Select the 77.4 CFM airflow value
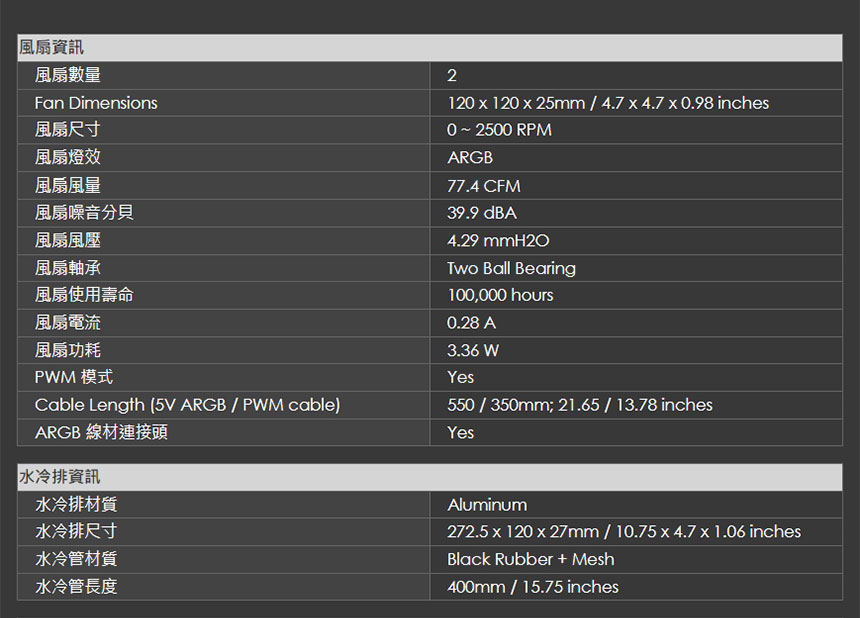This screenshot has width=860, height=618. pyautogui.click(x=484, y=186)
